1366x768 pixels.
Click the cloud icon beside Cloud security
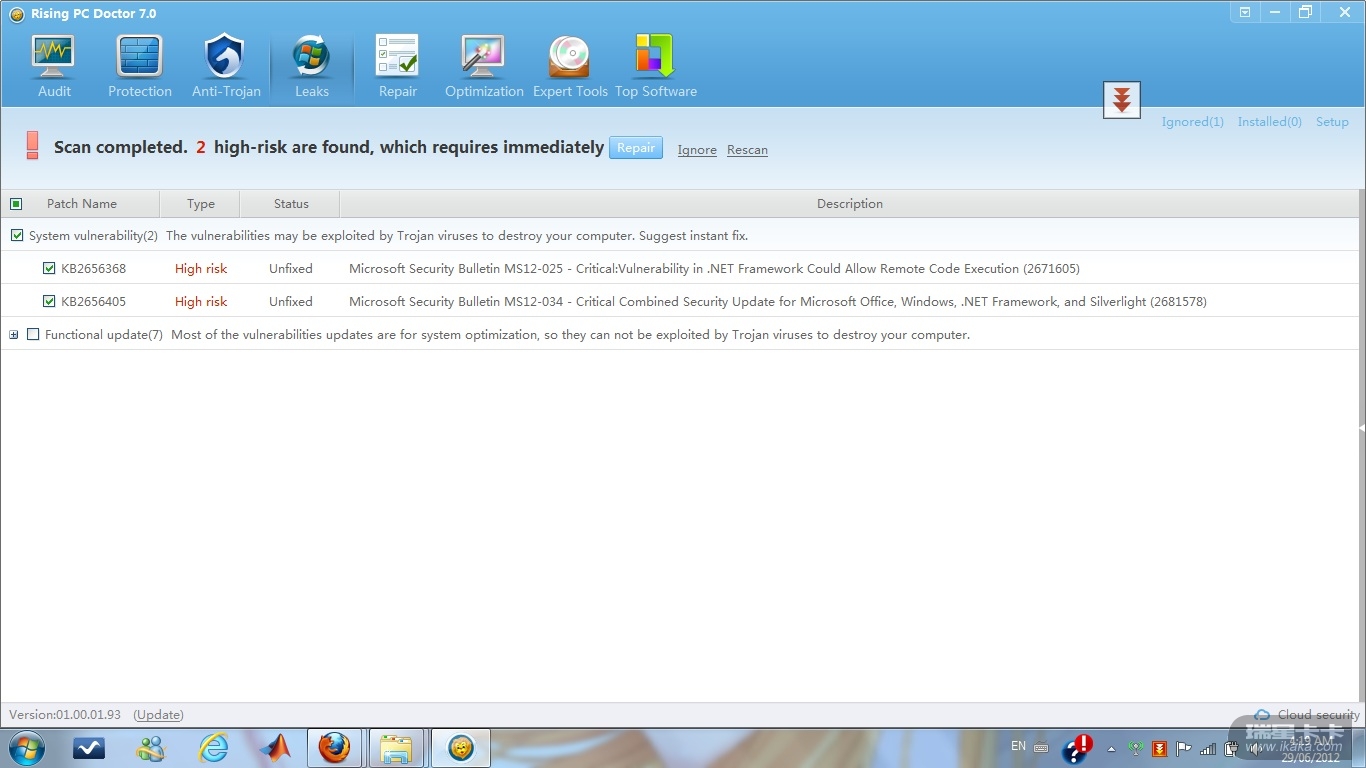[1262, 715]
